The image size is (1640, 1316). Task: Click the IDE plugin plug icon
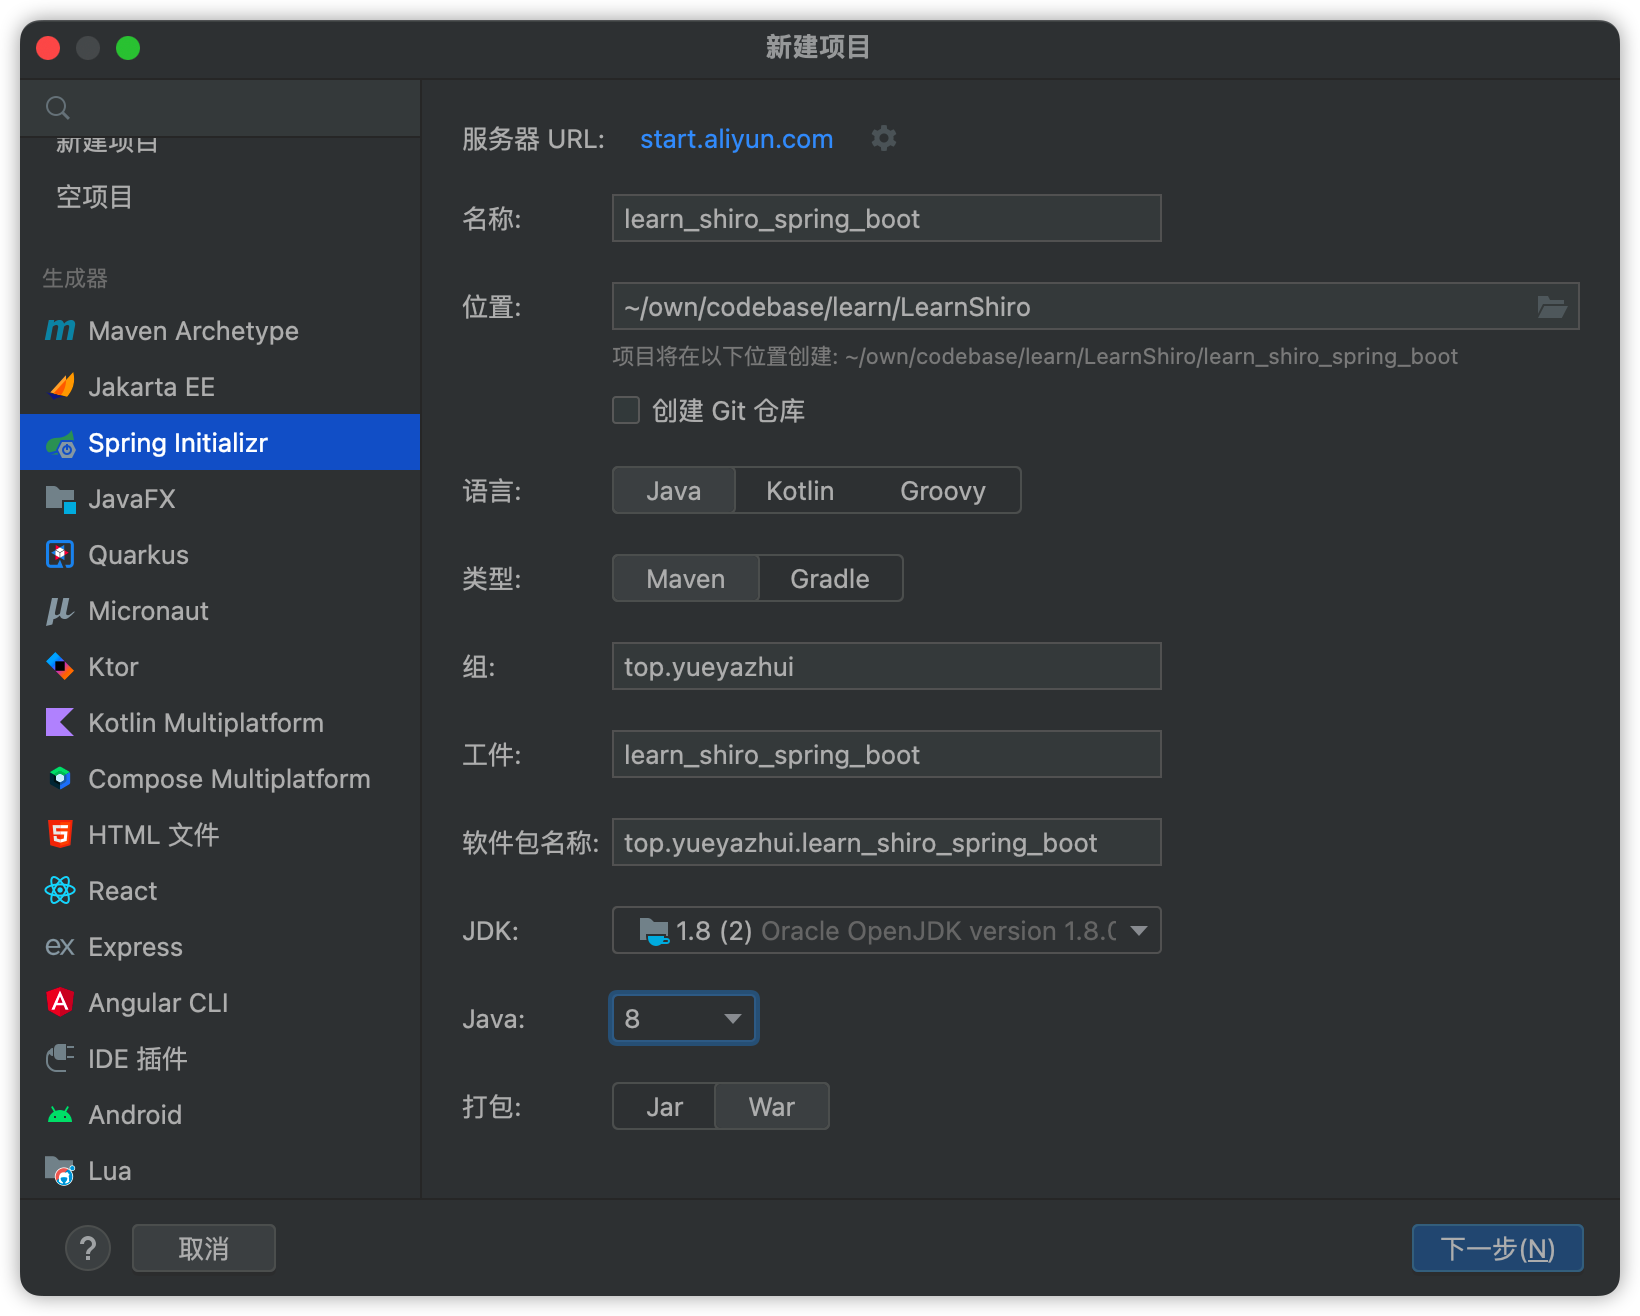click(60, 1058)
